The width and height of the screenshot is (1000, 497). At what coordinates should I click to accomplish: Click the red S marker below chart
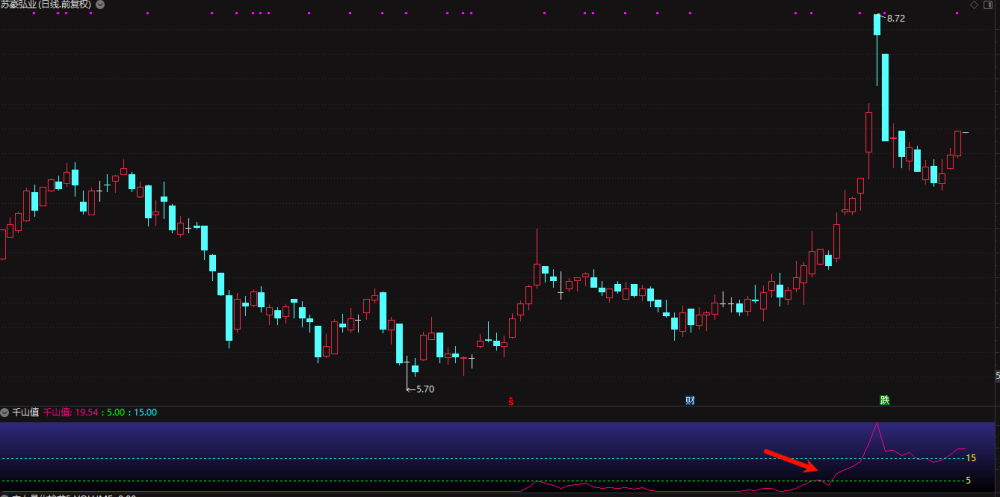[x=511, y=401]
